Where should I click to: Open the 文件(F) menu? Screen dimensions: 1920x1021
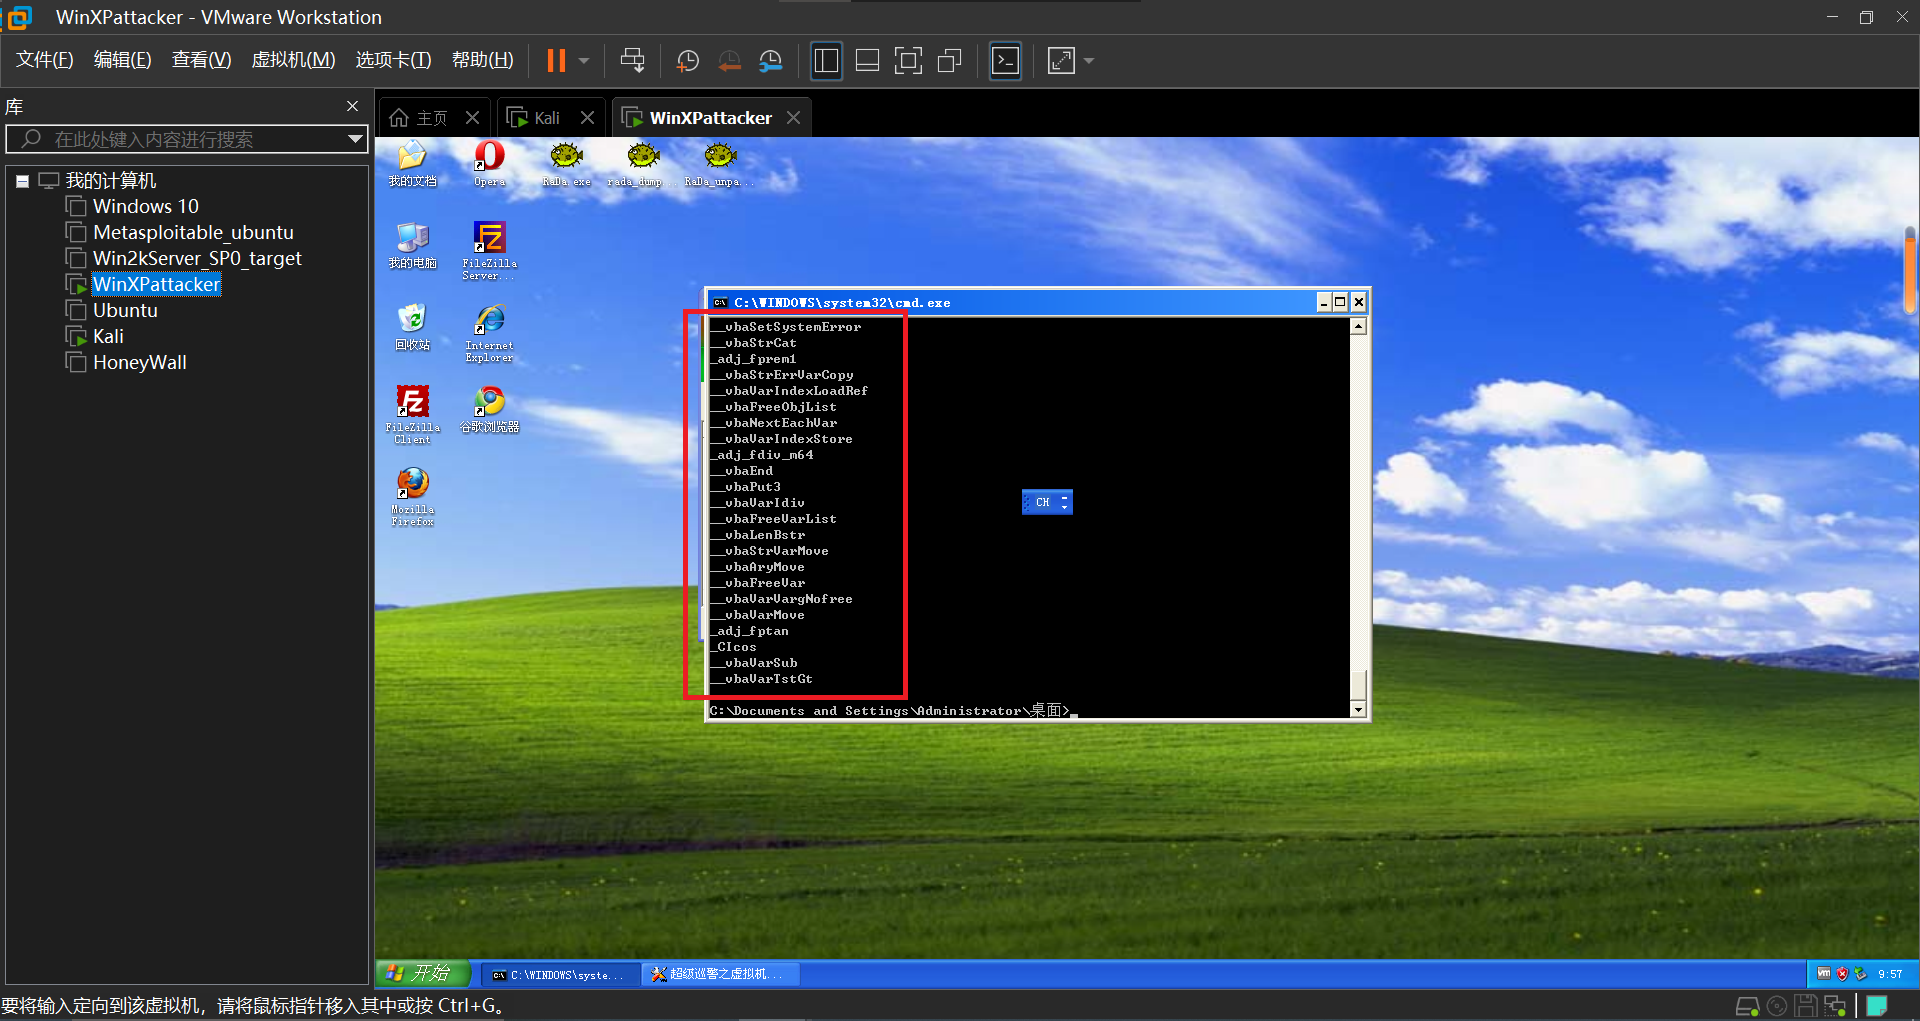[x=45, y=60]
